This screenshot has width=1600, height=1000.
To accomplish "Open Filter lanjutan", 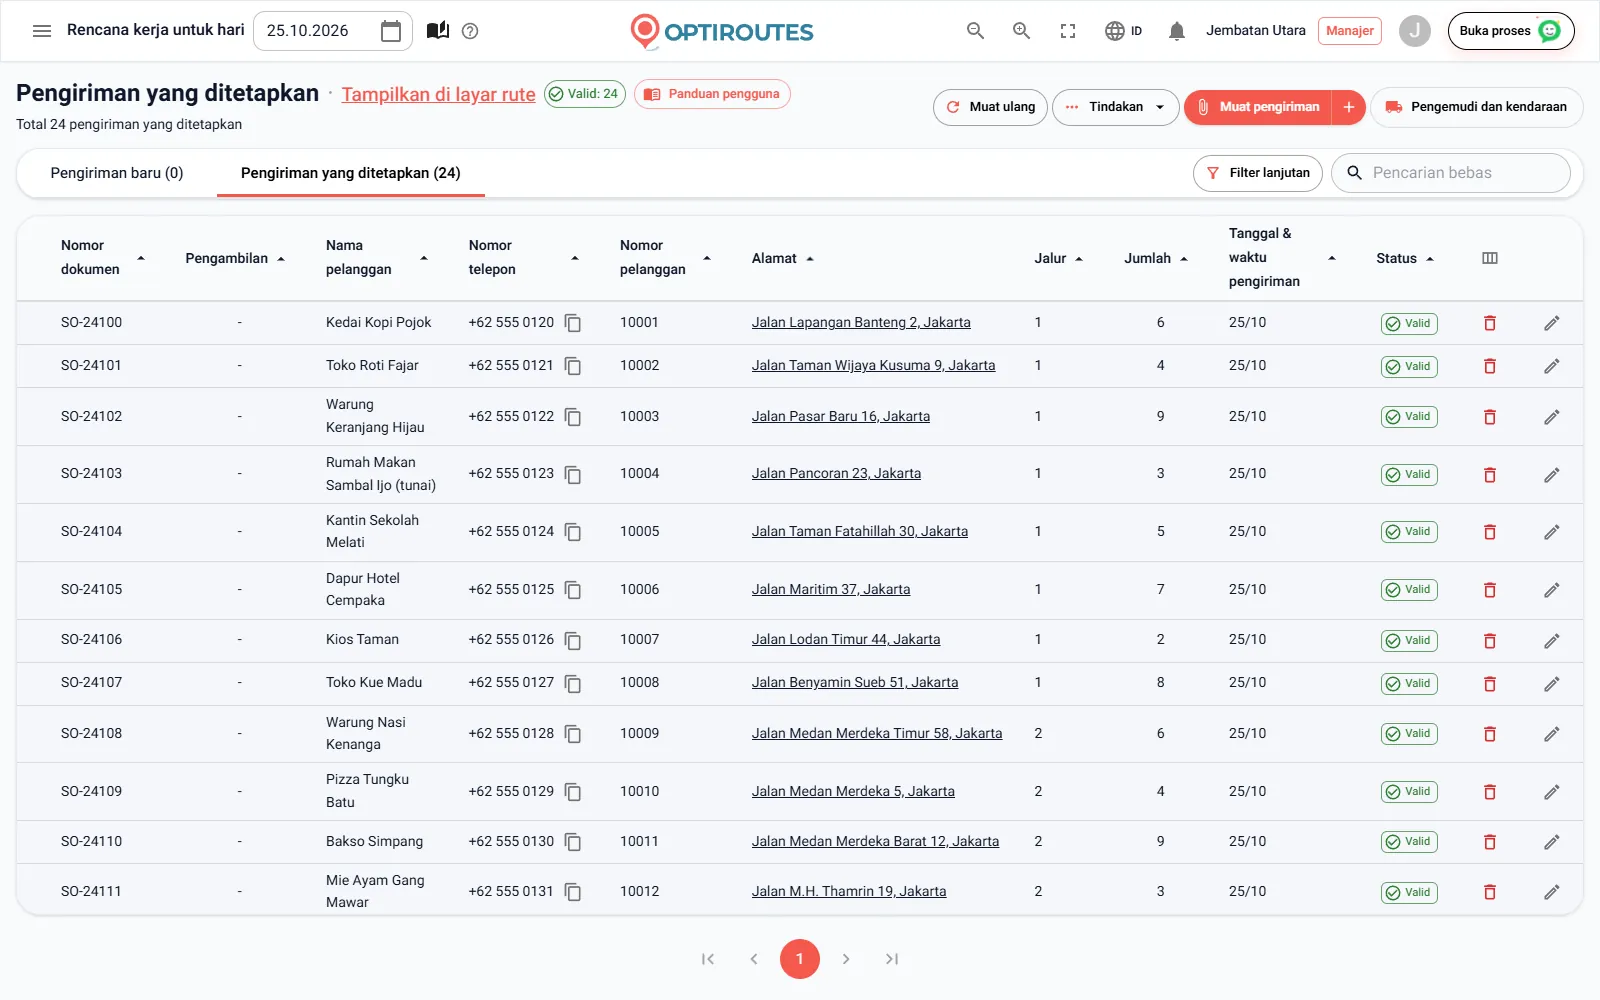I will click(1258, 173).
